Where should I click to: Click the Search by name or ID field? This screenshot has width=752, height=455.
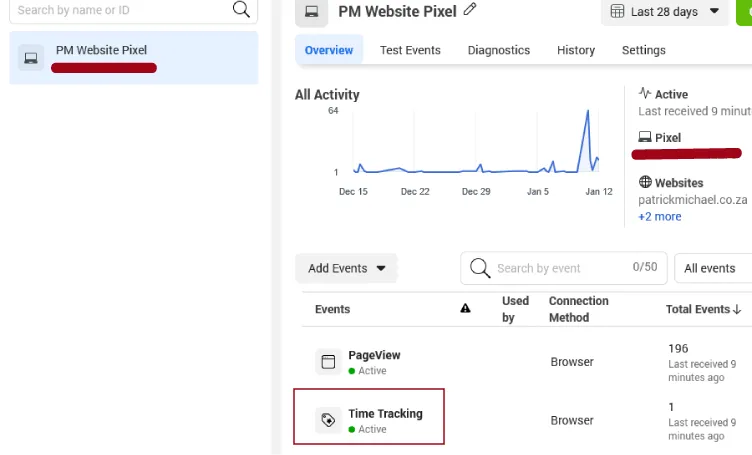click(120, 10)
